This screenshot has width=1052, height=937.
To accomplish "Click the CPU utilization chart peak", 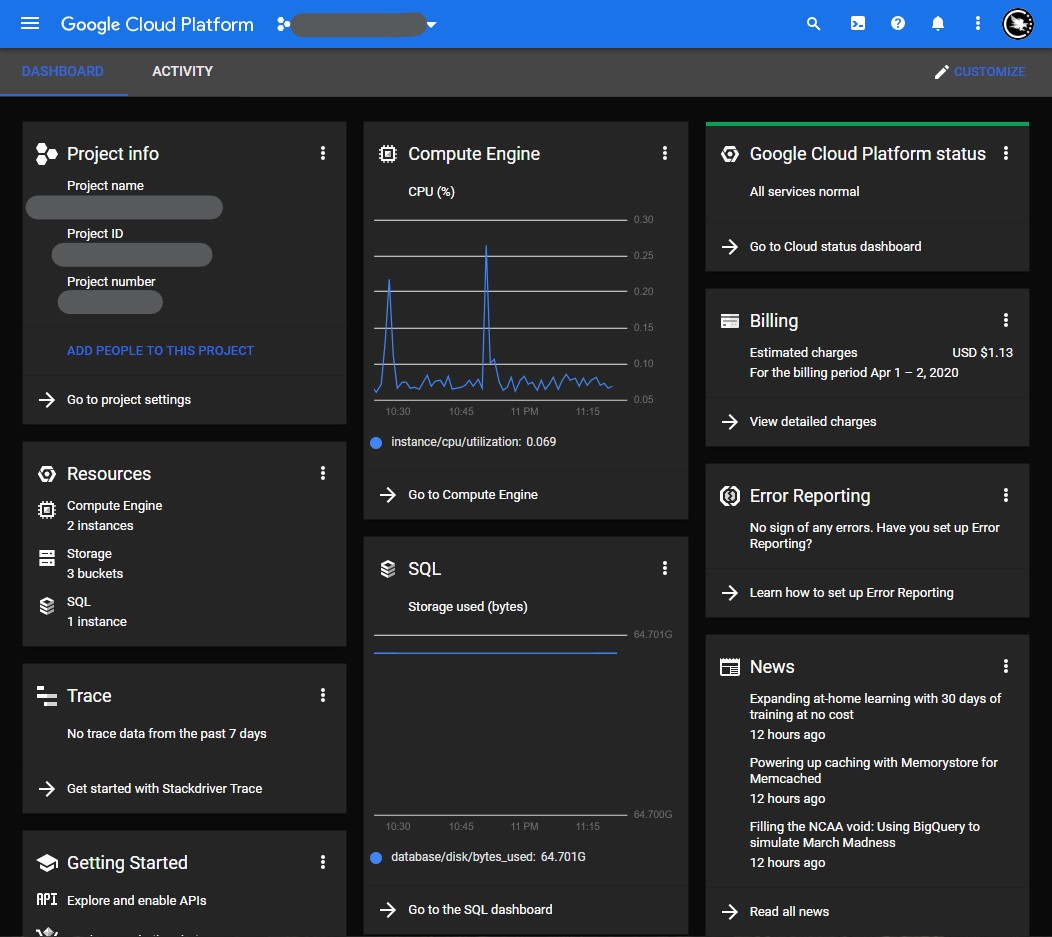I will 486,247.
